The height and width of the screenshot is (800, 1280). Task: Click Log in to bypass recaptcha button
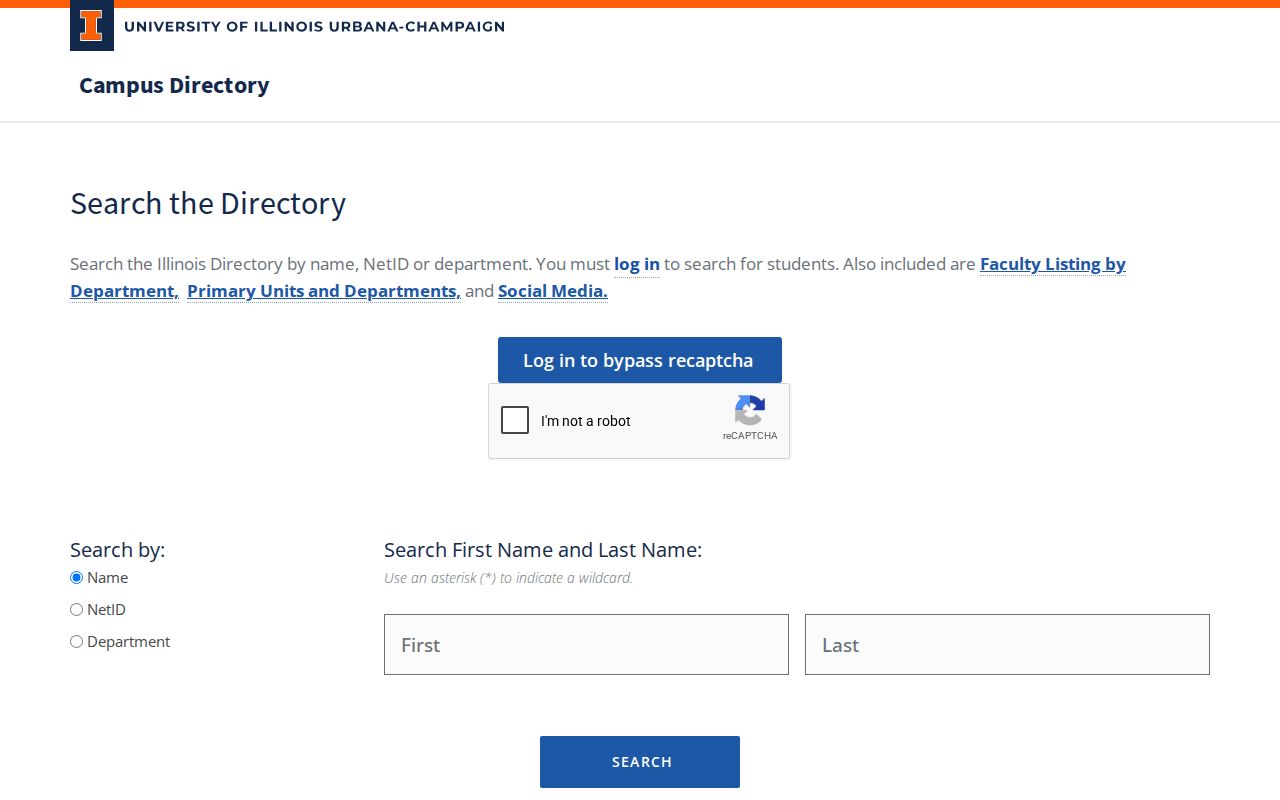coord(640,360)
